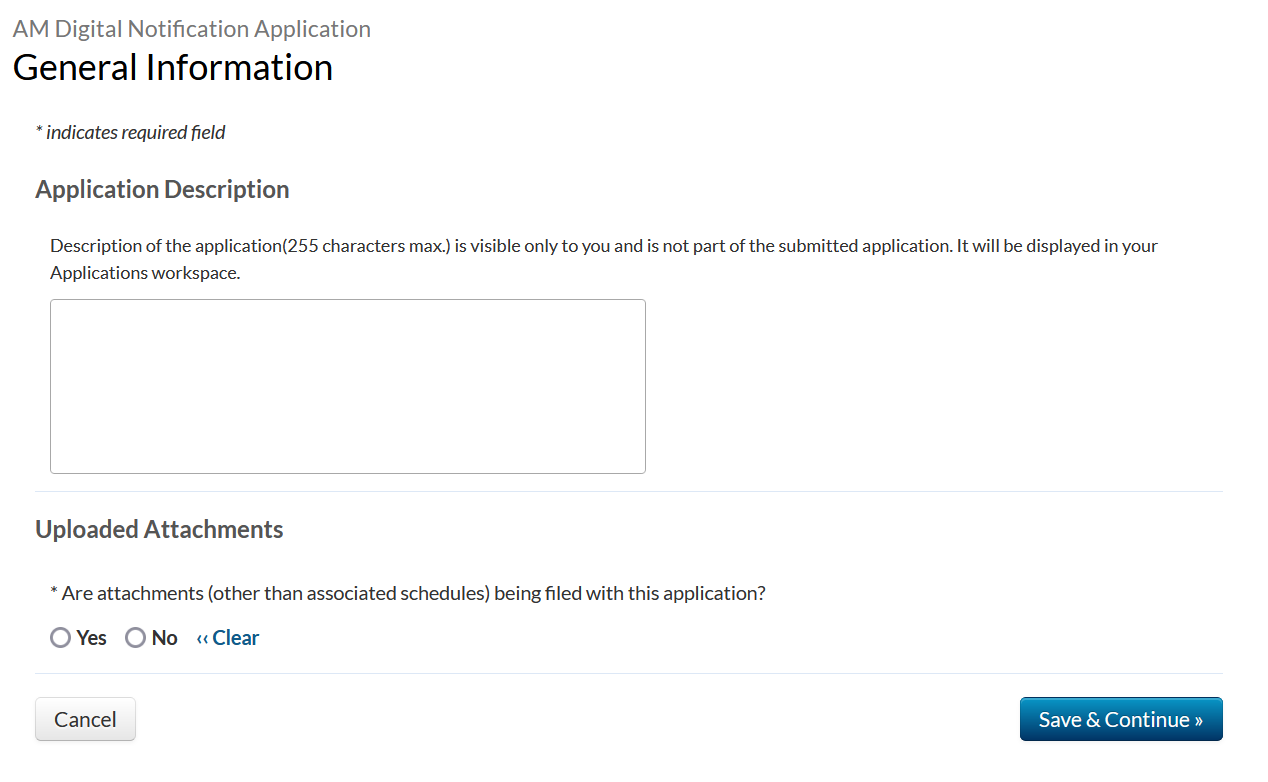
Task: Click the double chevron on Save & Continue
Action: [1198, 720]
